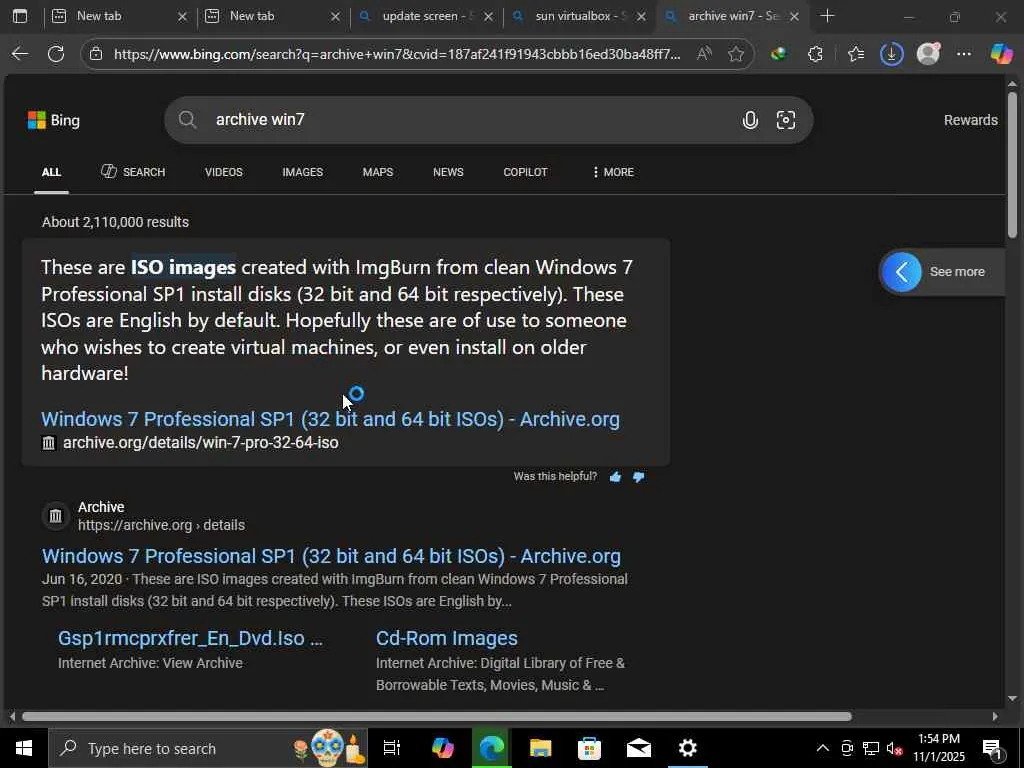Open a new tab with plus button
Screen dimensions: 1024x768
coord(827,16)
